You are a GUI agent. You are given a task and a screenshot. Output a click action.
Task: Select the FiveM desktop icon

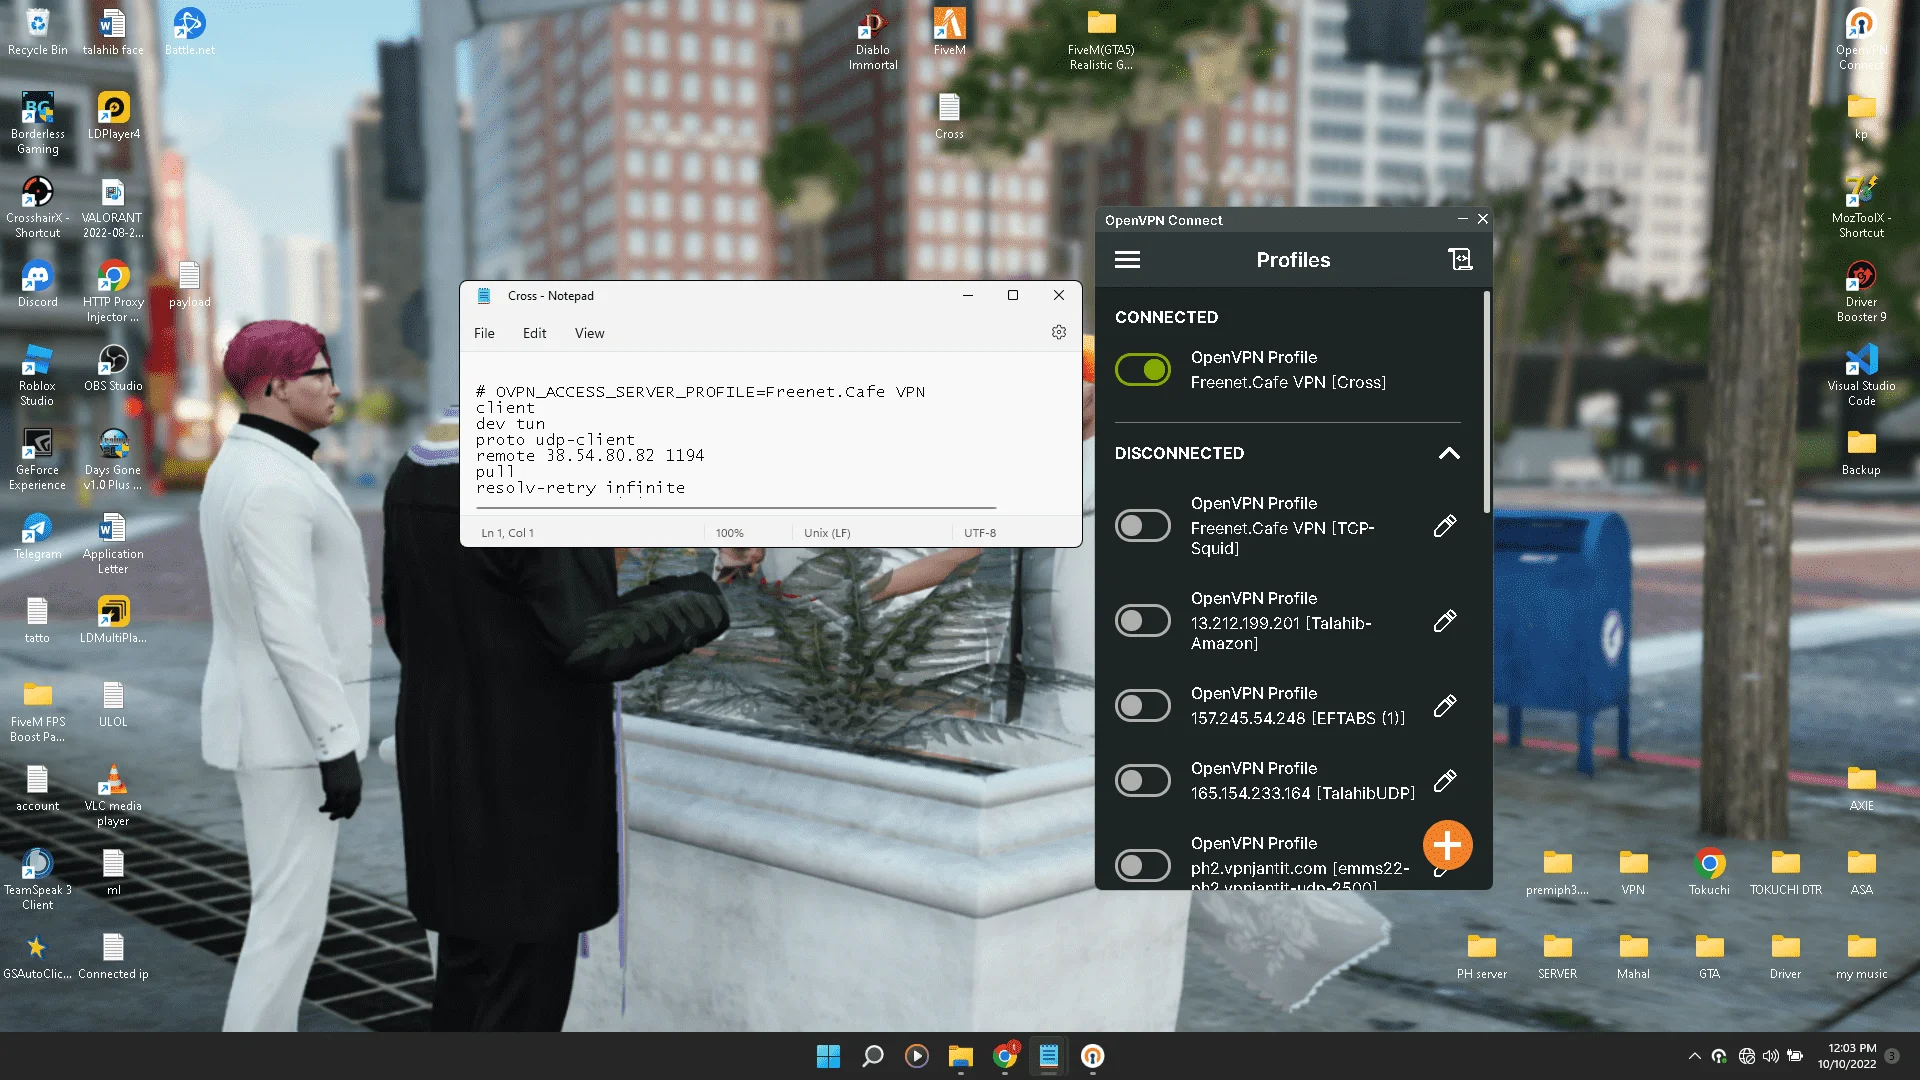(950, 32)
